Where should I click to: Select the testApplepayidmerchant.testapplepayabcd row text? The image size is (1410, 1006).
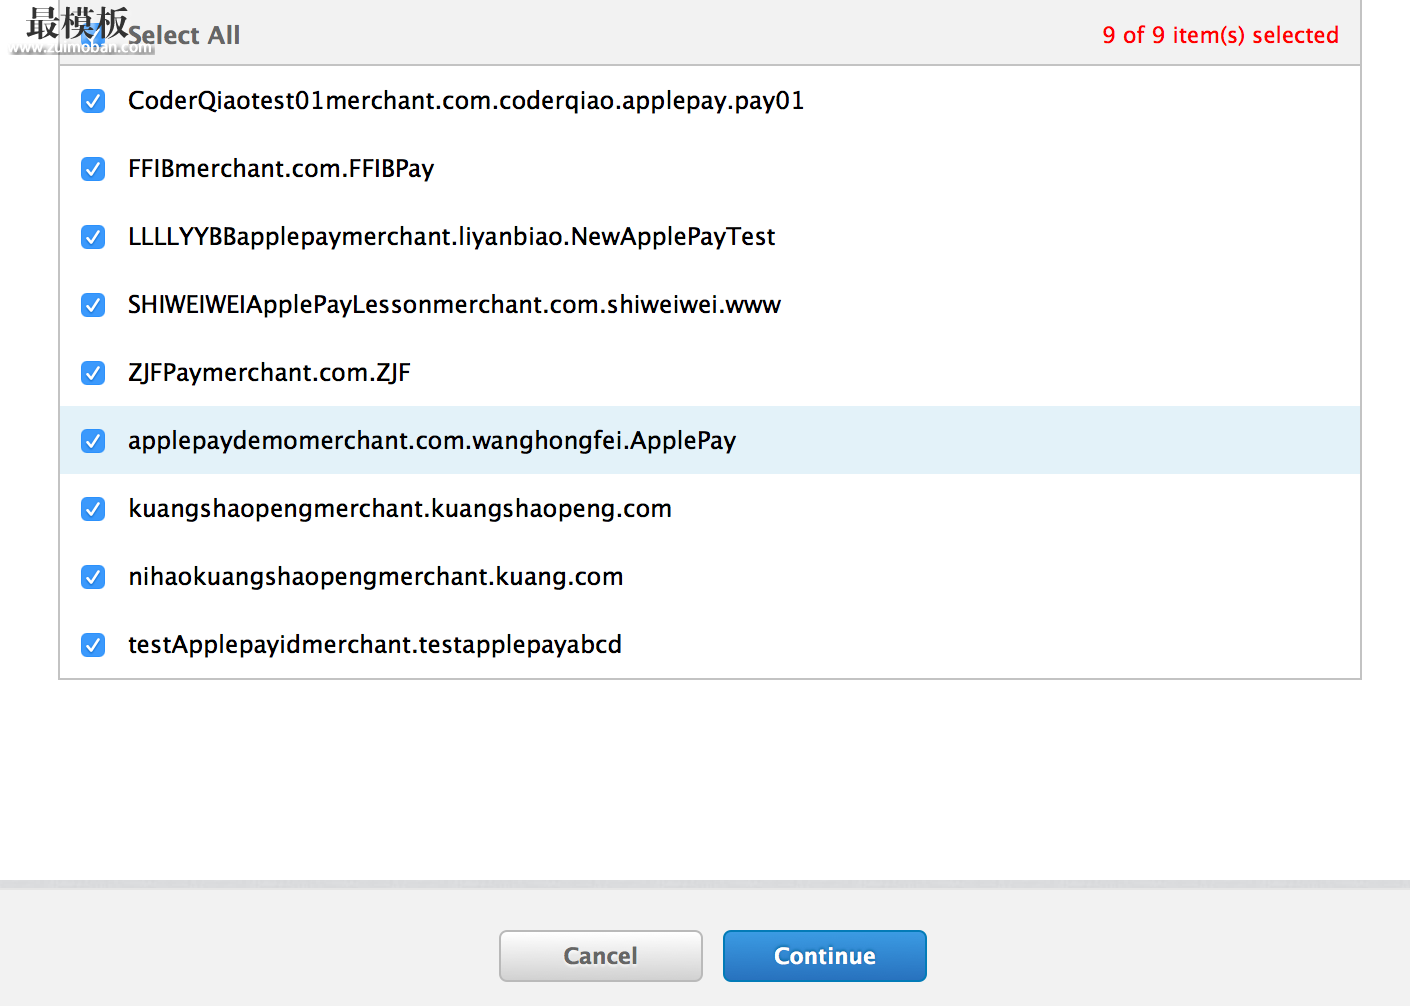click(375, 645)
